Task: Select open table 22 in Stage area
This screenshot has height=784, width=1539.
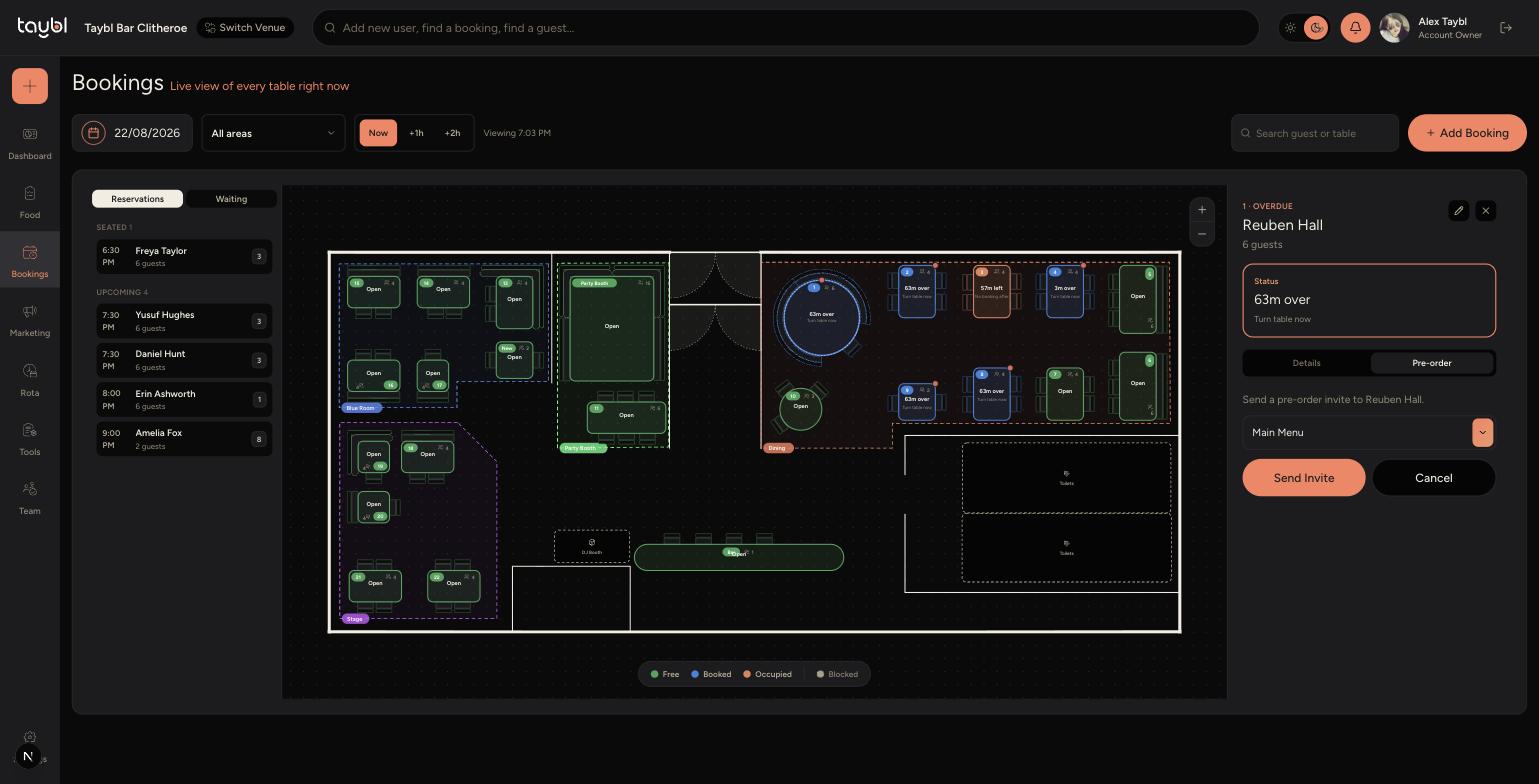Action: 454,586
